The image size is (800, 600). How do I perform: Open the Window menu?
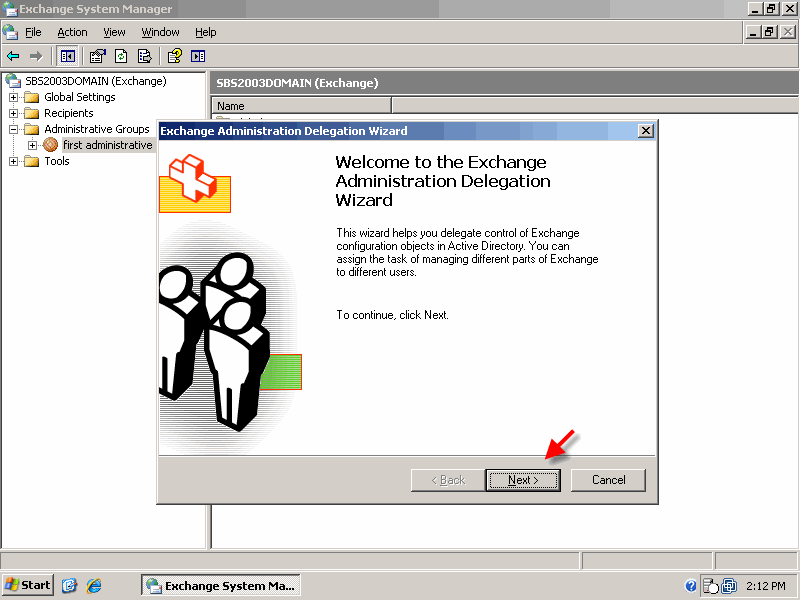[x=160, y=32]
